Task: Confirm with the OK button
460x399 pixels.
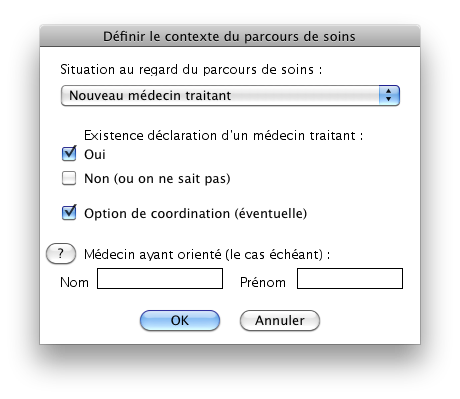Action: [180, 320]
